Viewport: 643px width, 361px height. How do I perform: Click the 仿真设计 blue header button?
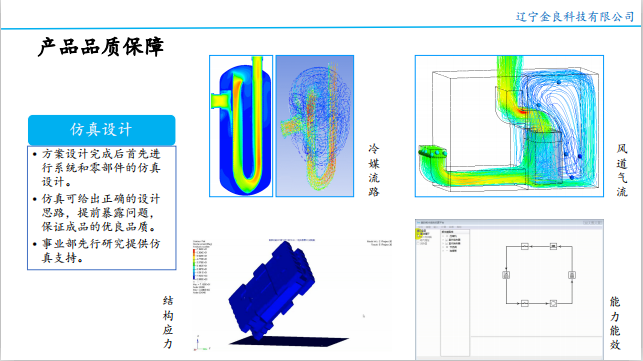tap(102, 130)
